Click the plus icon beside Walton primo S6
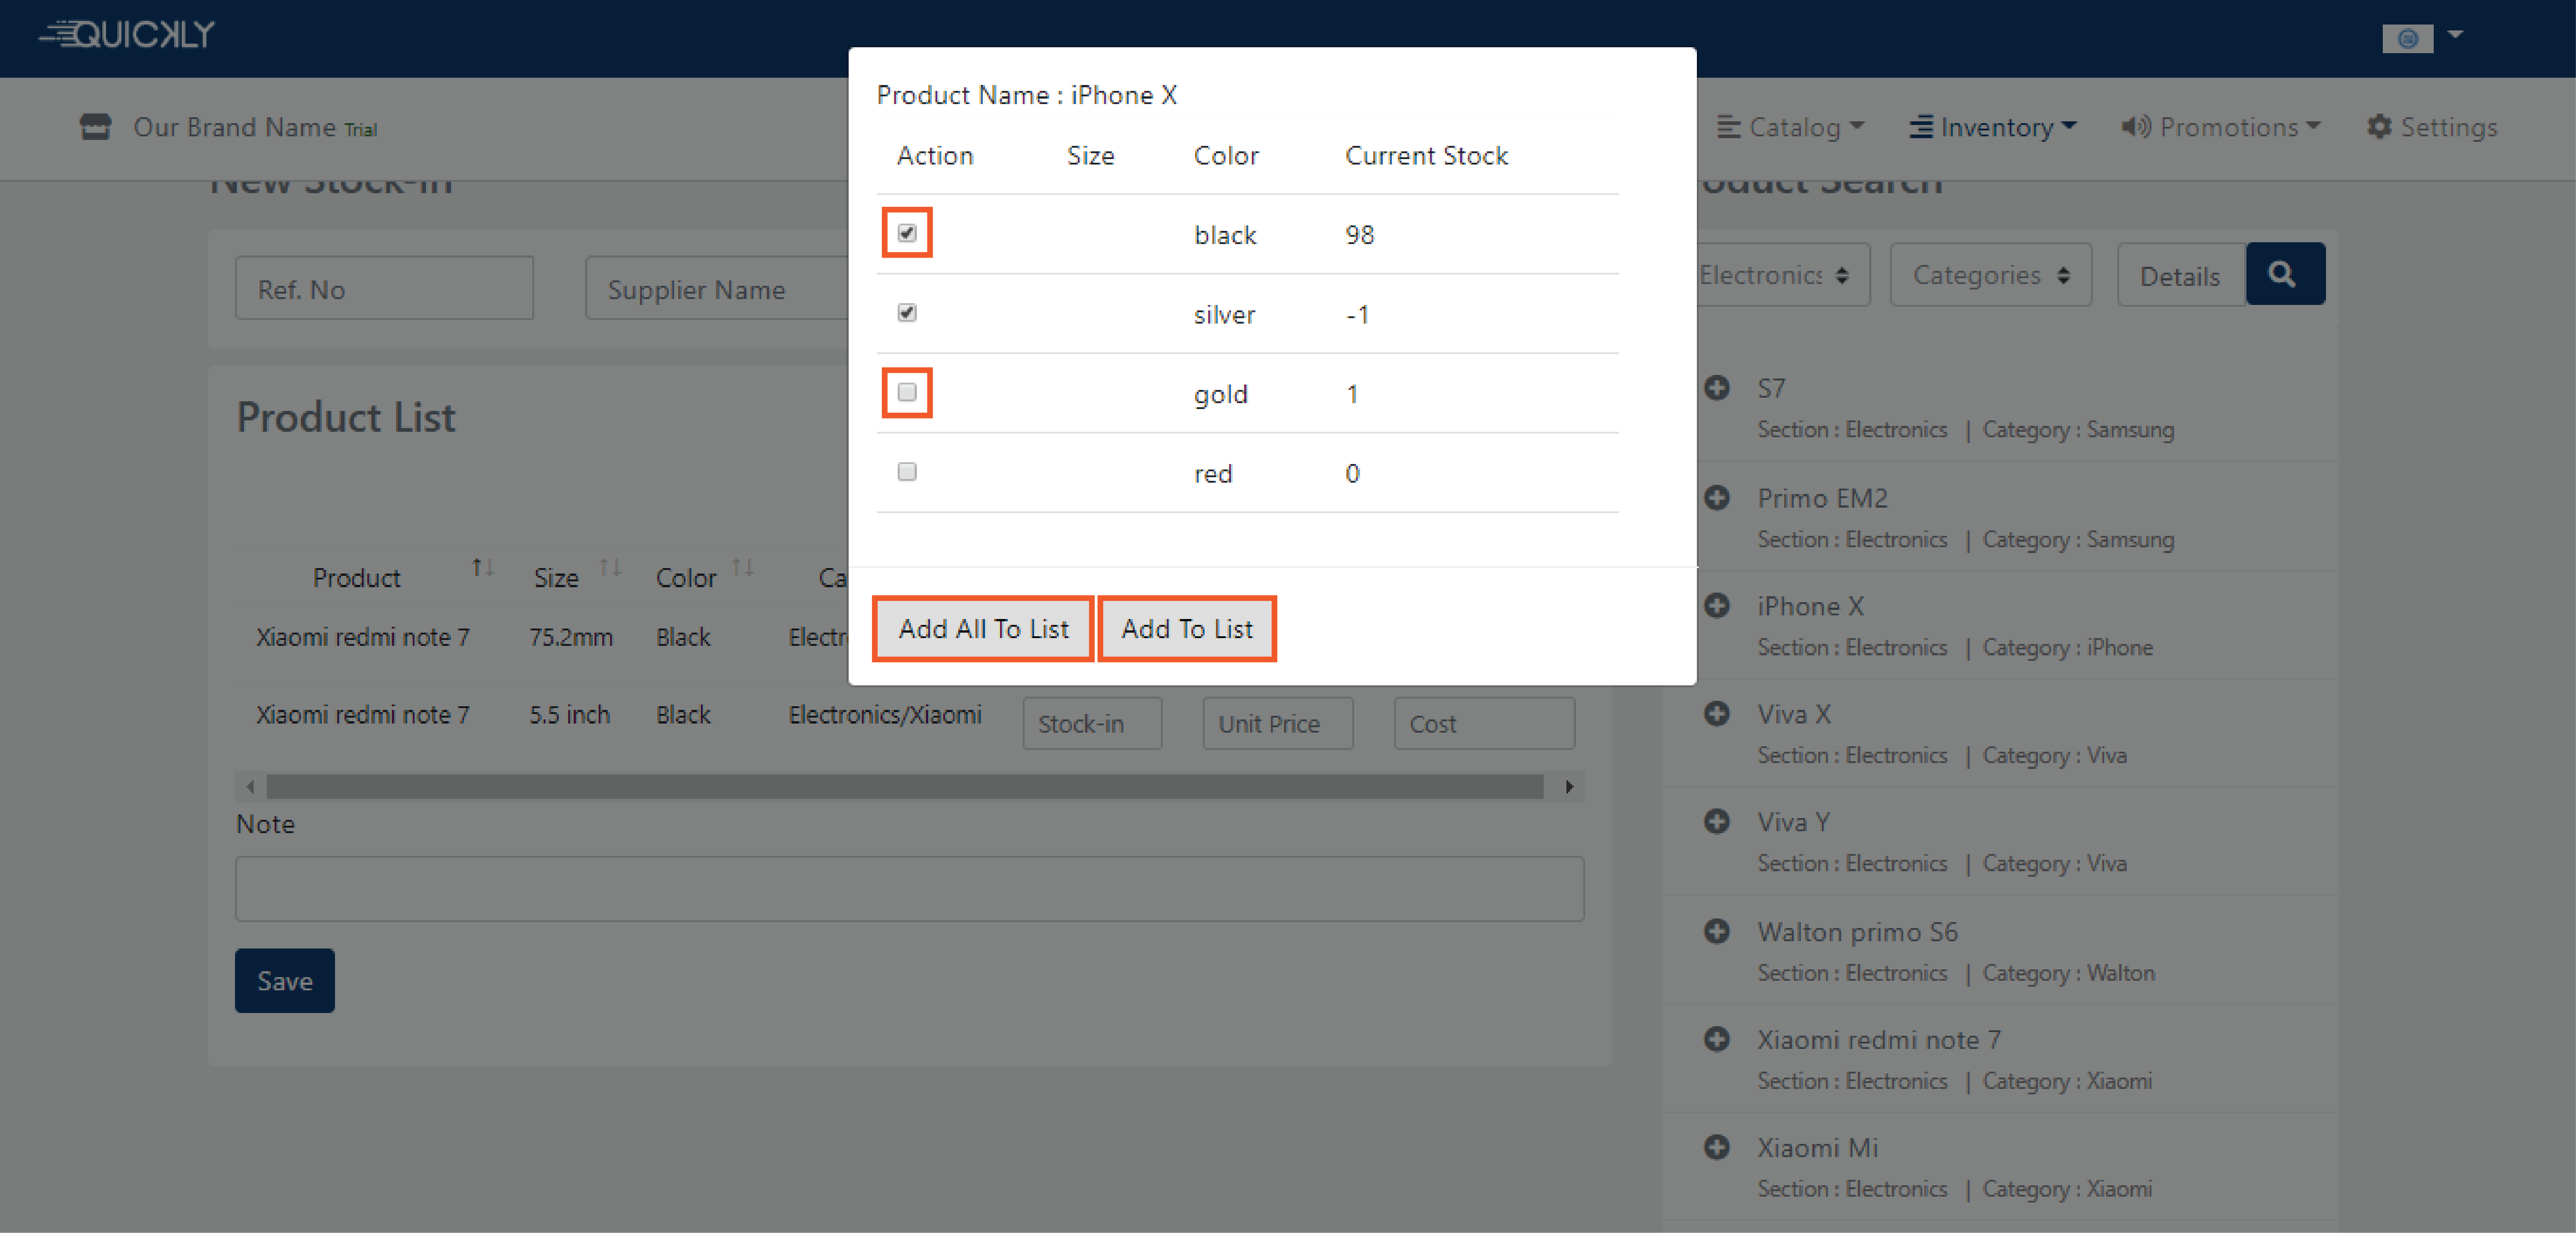Viewport: 2576px width, 1233px height. [1716, 931]
